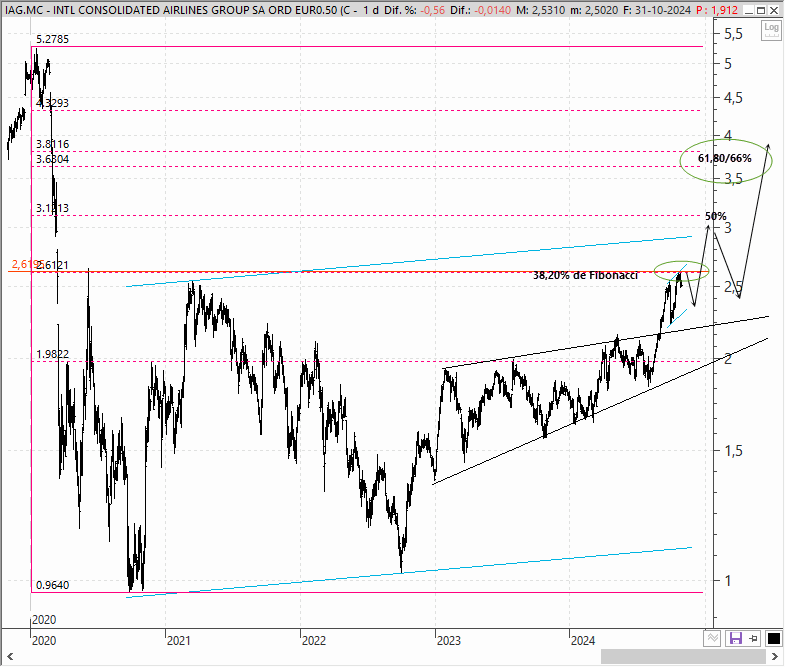Close the IAG.MC chart window
Viewport: 785px width, 667px height.
click(x=773, y=10)
